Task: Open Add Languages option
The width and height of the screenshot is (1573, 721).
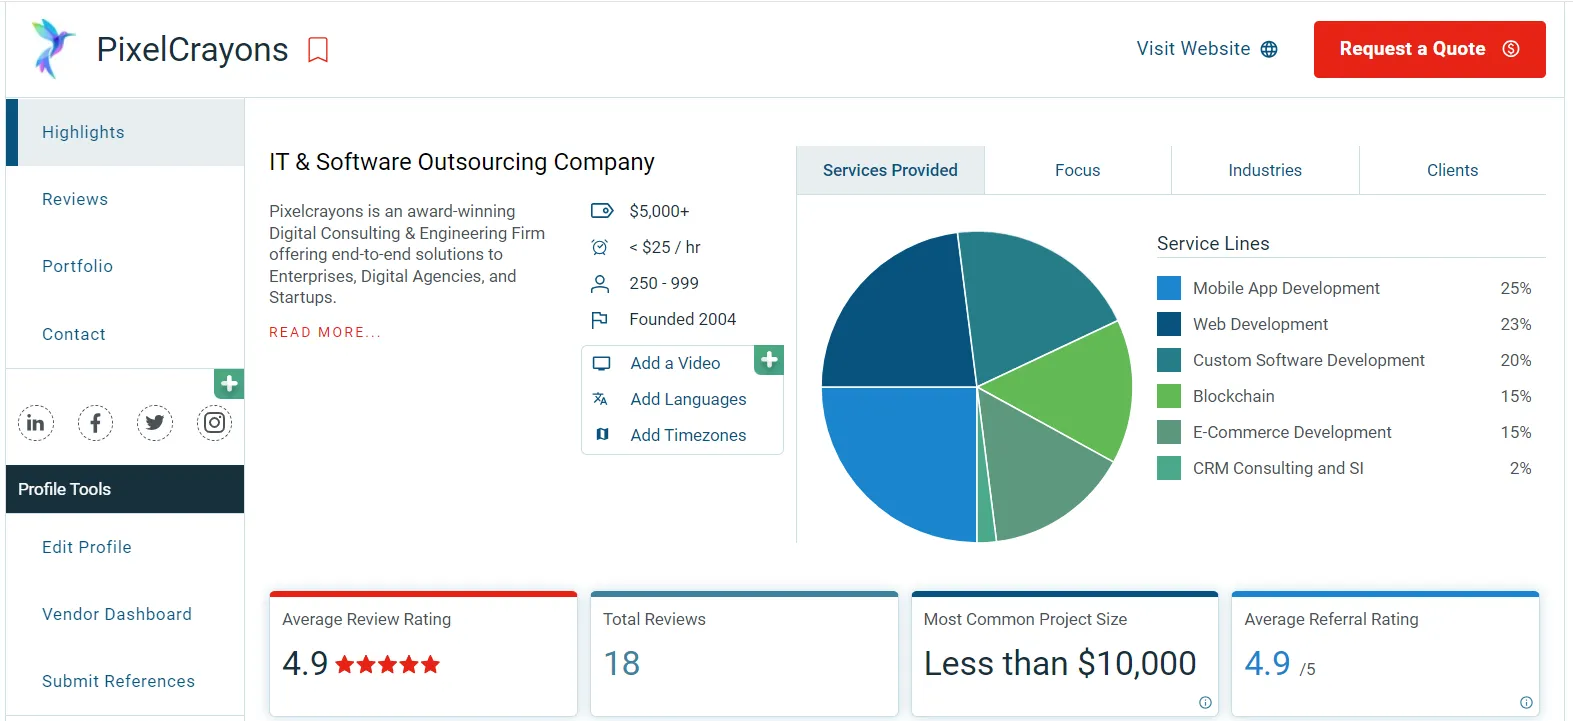Action: tap(688, 399)
